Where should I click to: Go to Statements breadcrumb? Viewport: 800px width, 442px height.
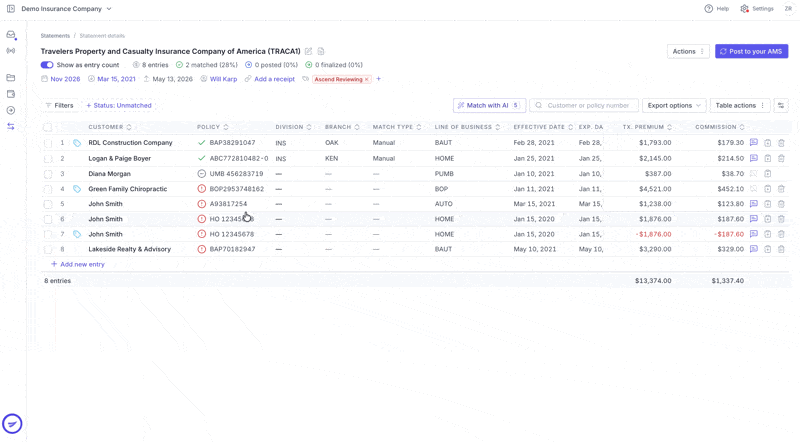tap(55, 36)
